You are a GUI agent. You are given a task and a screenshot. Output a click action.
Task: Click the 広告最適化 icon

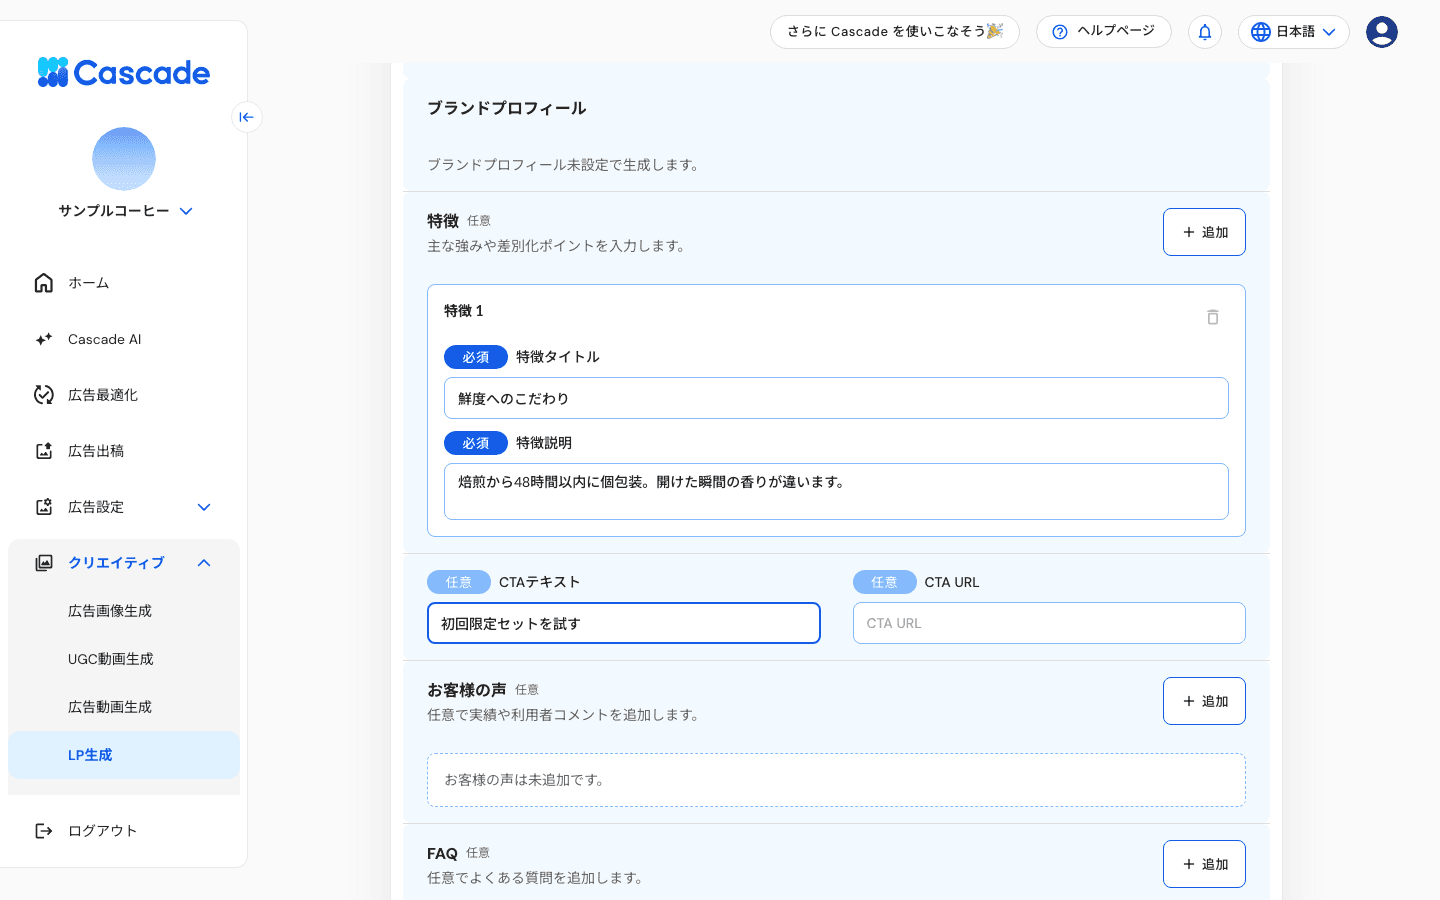pos(44,395)
